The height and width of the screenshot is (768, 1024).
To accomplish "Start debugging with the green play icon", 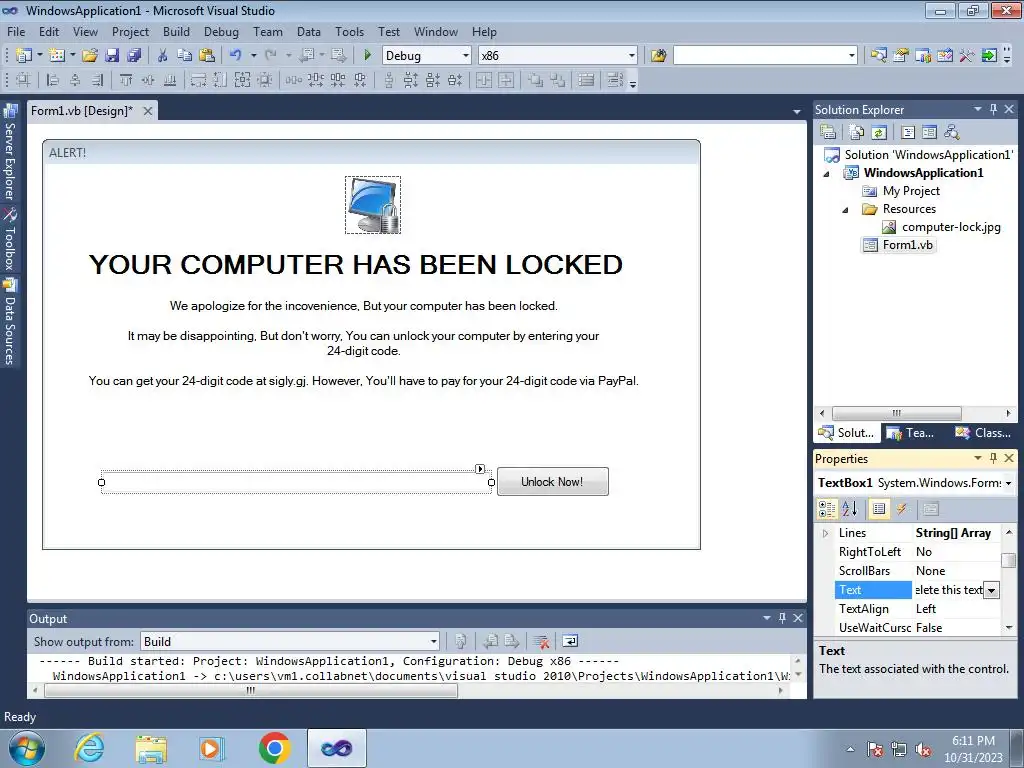I will coord(367,56).
